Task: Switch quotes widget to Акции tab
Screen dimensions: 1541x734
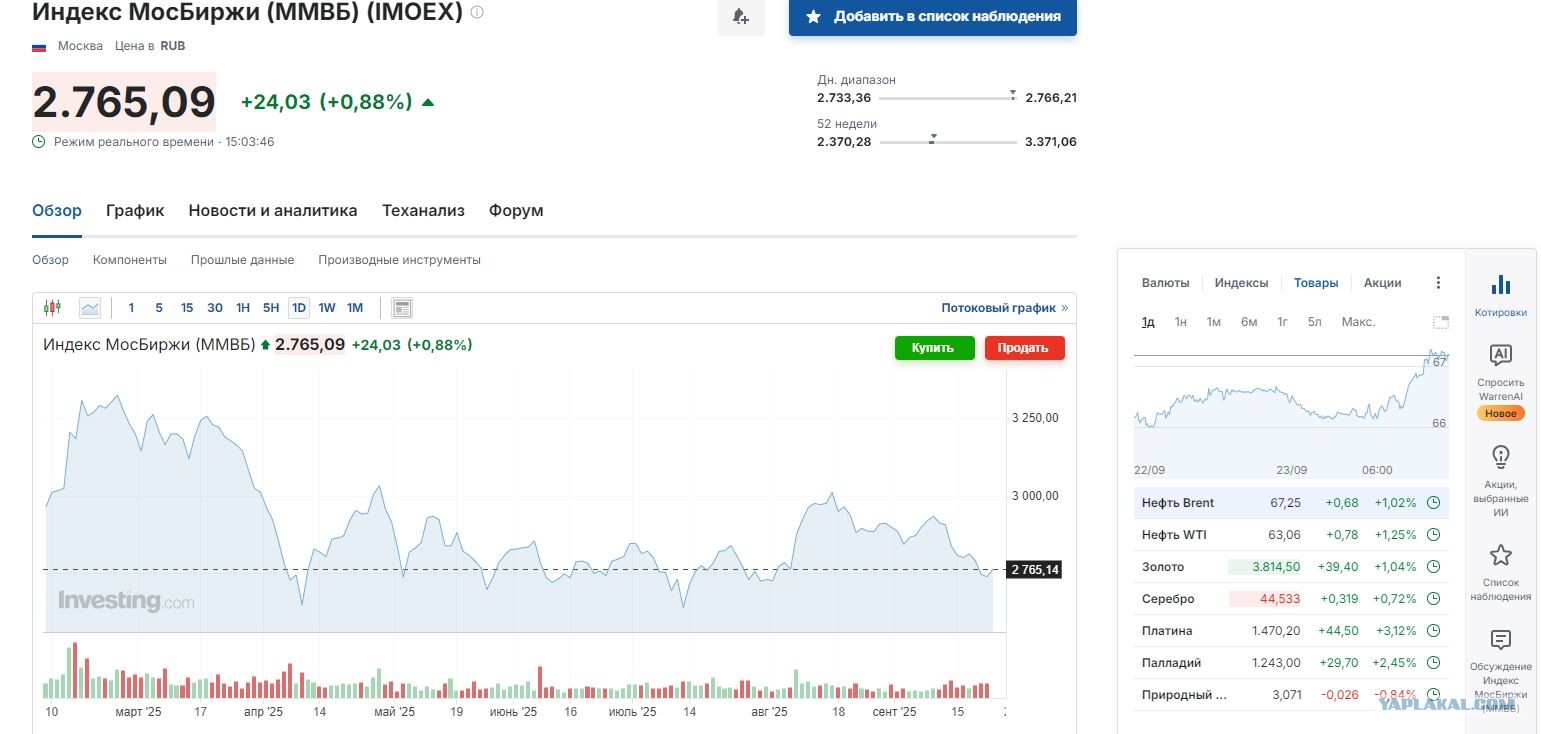Action: point(1383,283)
